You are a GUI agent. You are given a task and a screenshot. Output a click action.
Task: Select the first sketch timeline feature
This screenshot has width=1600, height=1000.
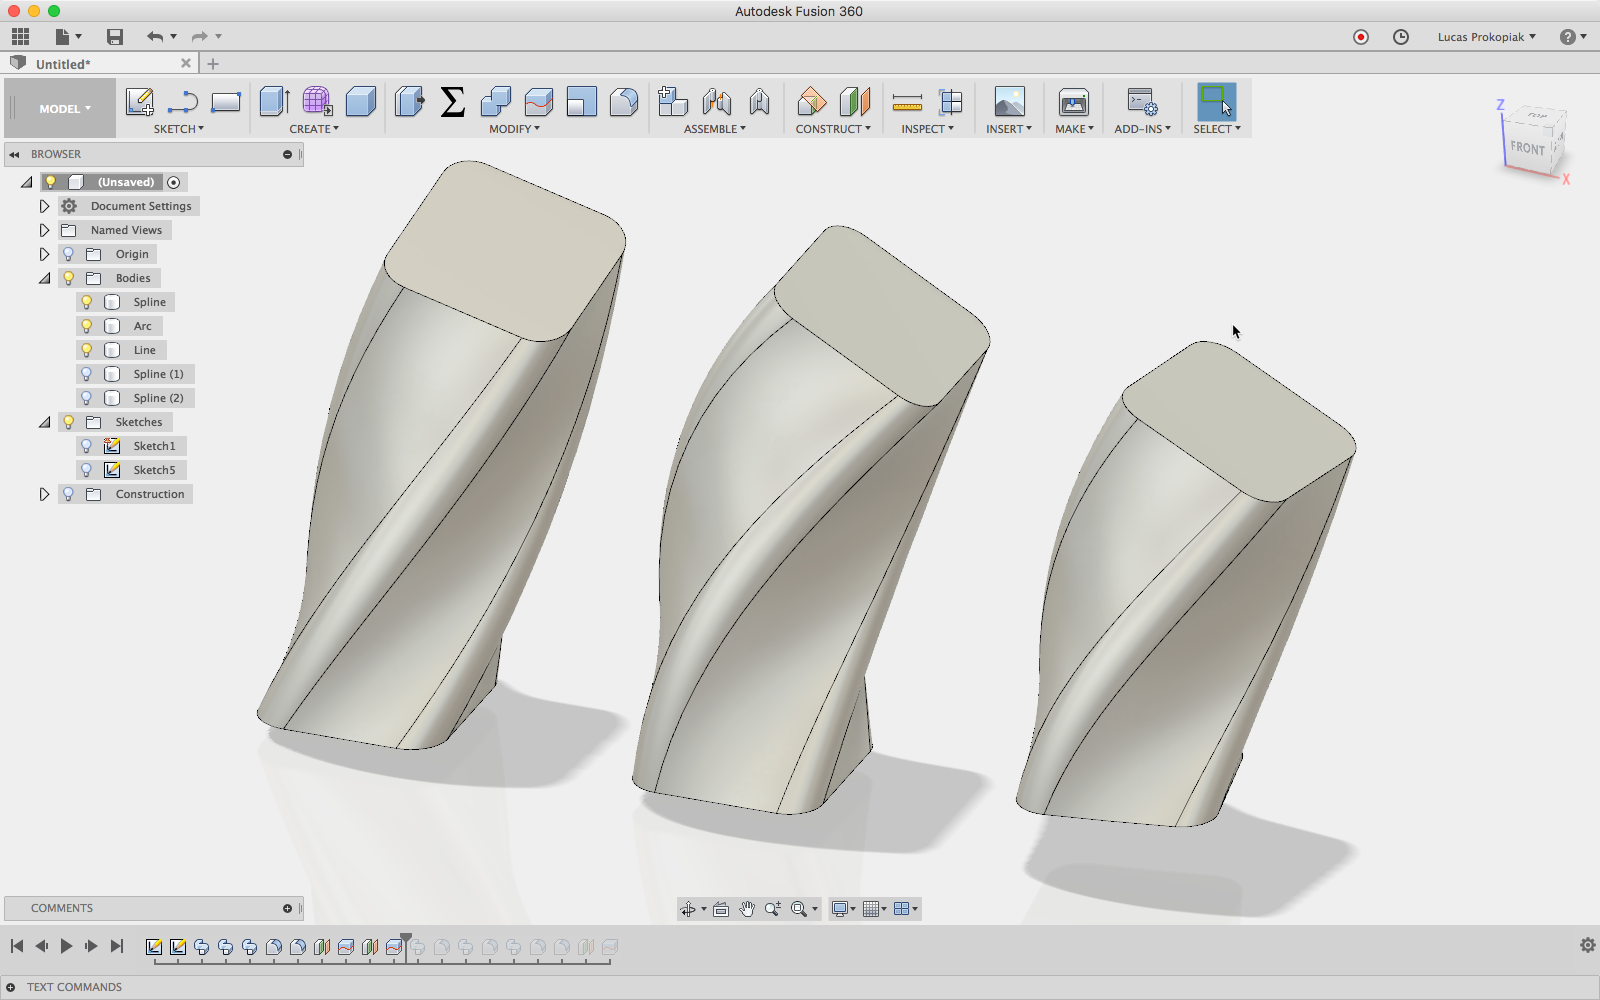pyautogui.click(x=154, y=946)
